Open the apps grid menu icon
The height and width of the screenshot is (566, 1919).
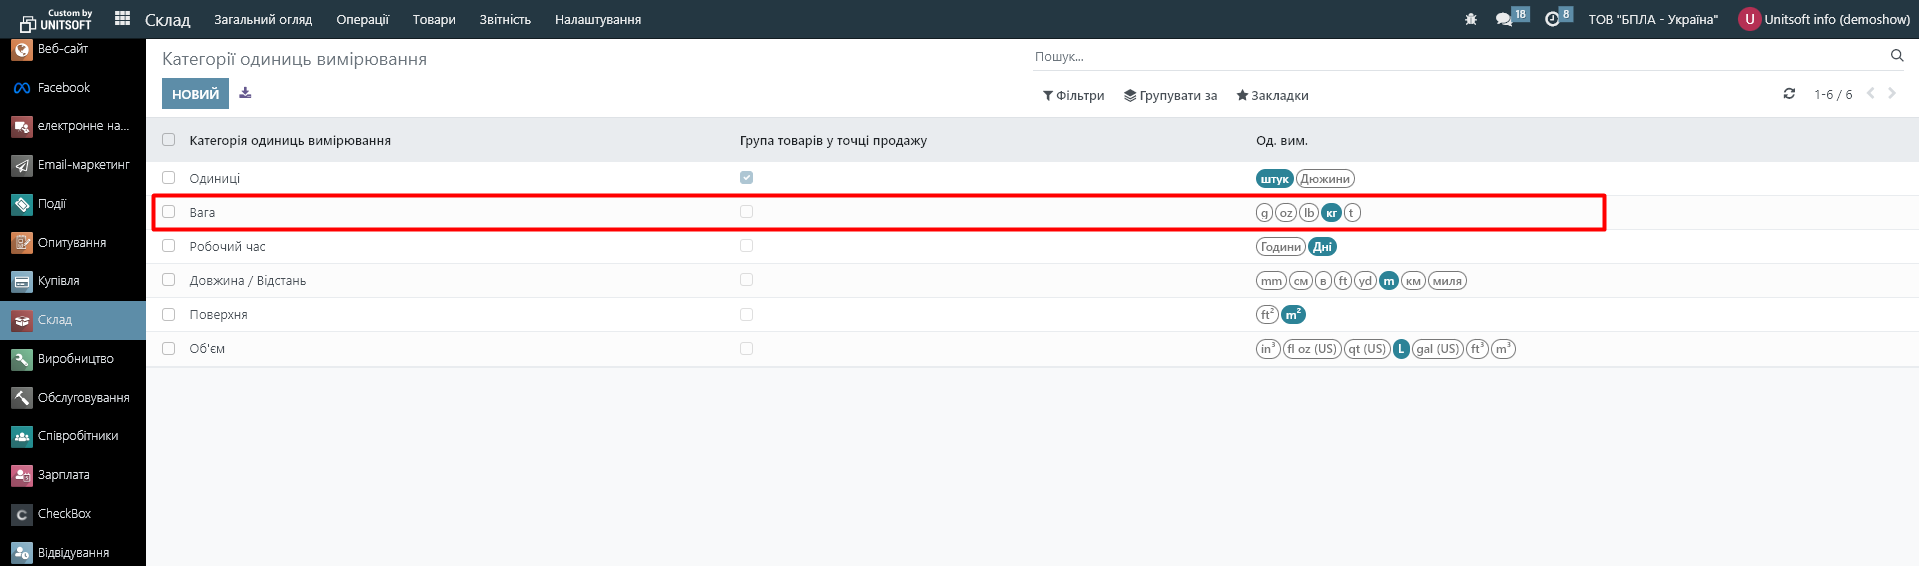(x=122, y=19)
